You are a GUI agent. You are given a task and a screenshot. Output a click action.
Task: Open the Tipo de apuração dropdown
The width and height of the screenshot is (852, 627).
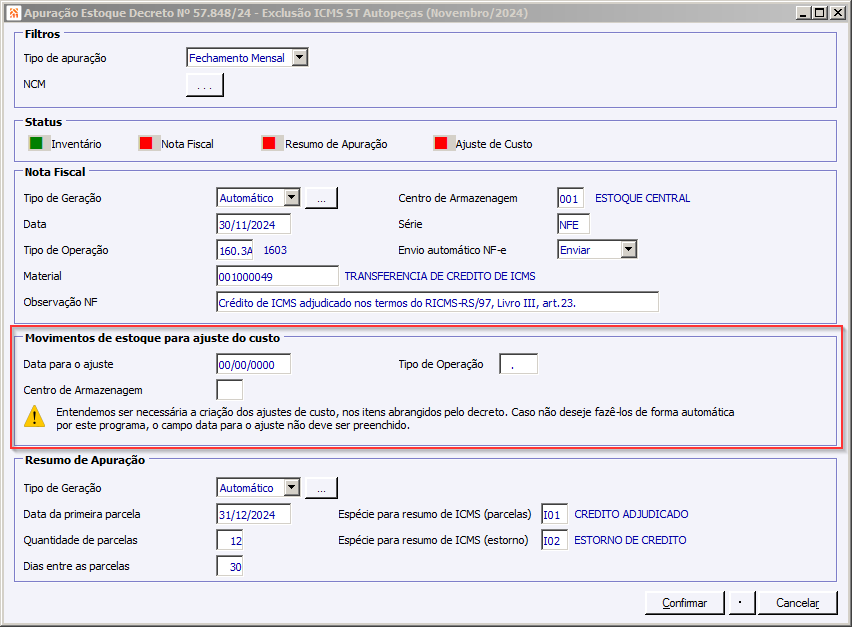click(x=300, y=58)
